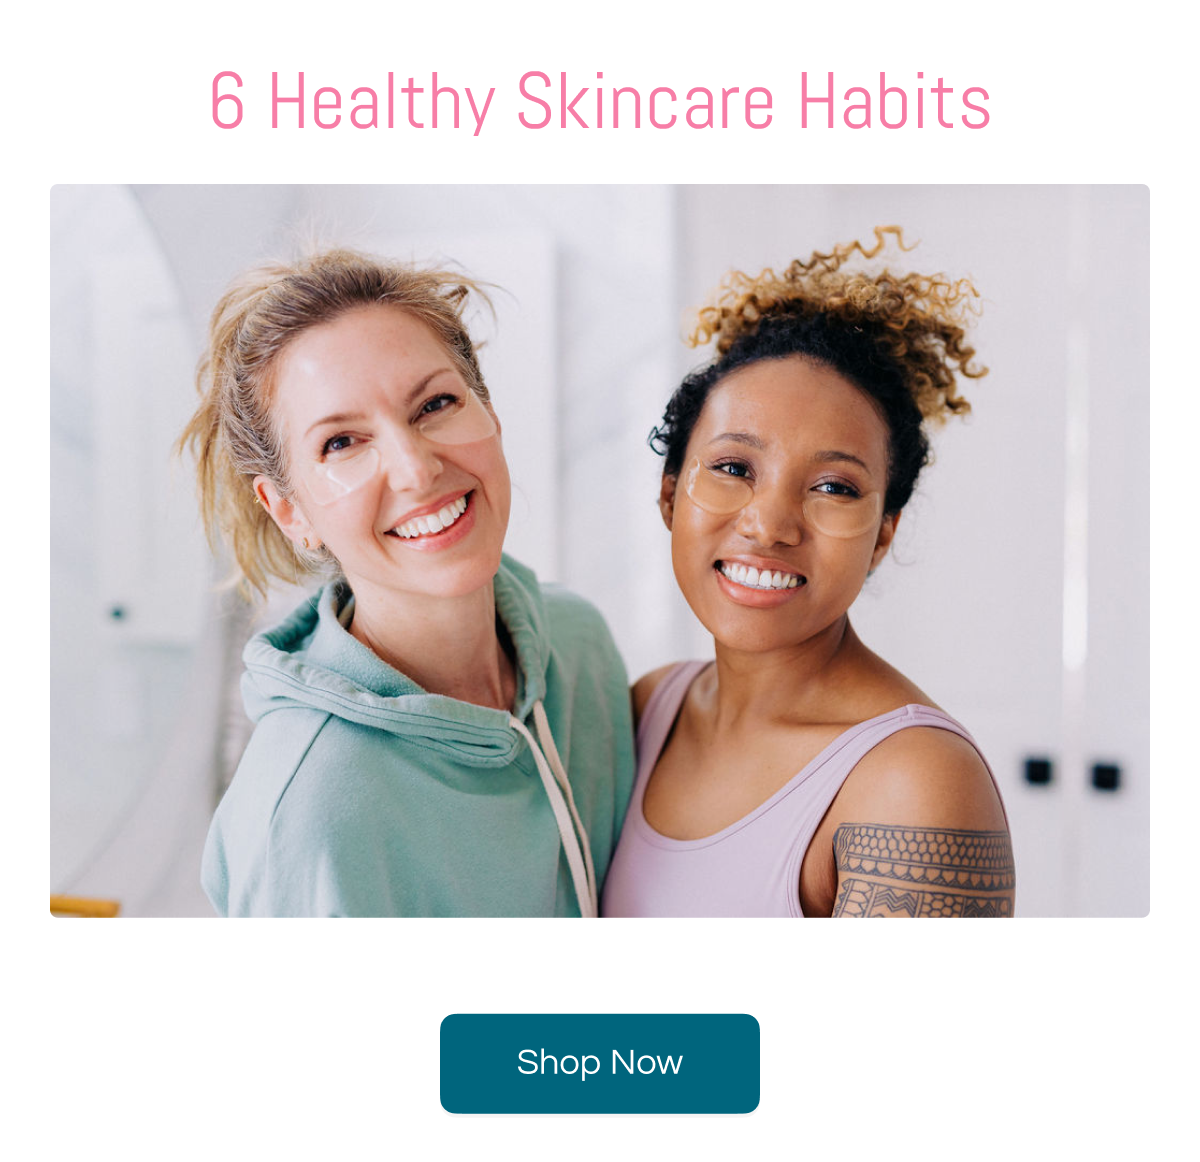The width and height of the screenshot is (1200, 1162).
Task: Open the hero photo of two women
Action: point(600,550)
